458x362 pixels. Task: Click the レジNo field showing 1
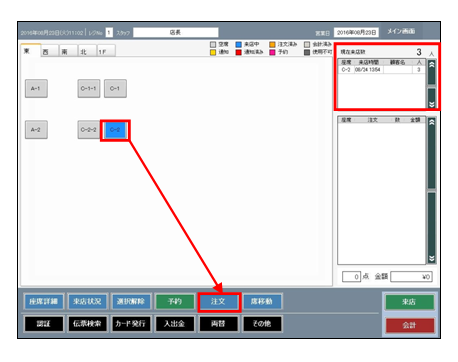pyautogui.click(x=109, y=32)
